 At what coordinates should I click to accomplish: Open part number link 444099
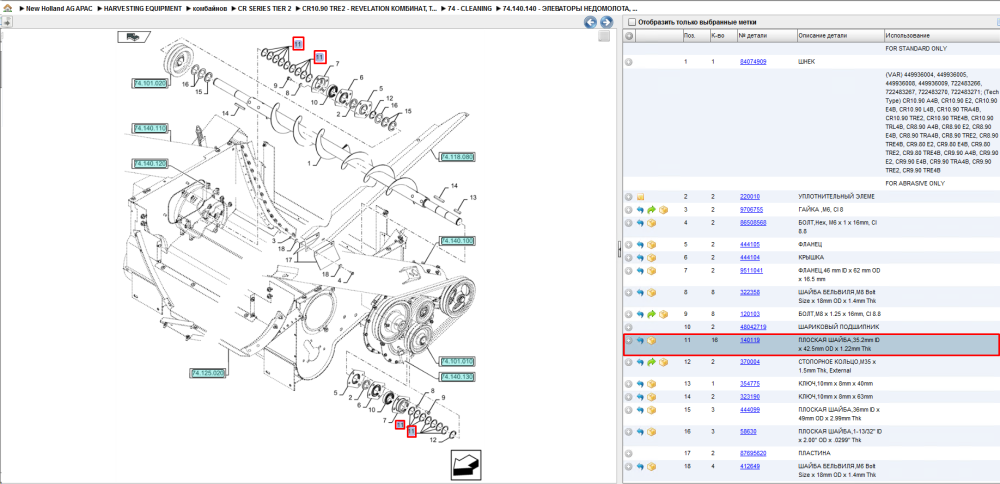[x=749, y=410]
